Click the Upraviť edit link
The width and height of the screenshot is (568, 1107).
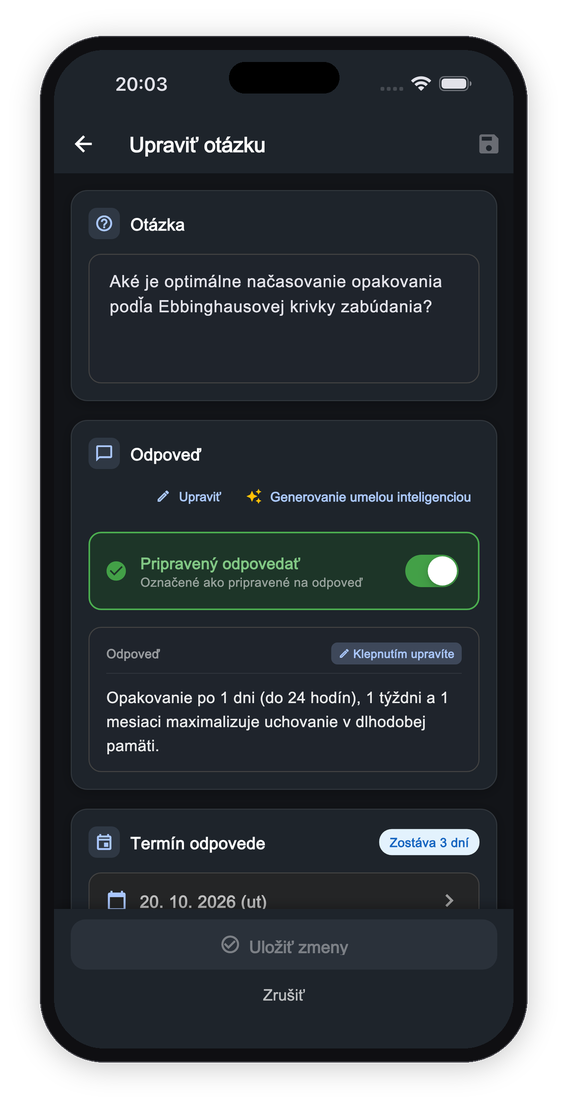point(189,497)
